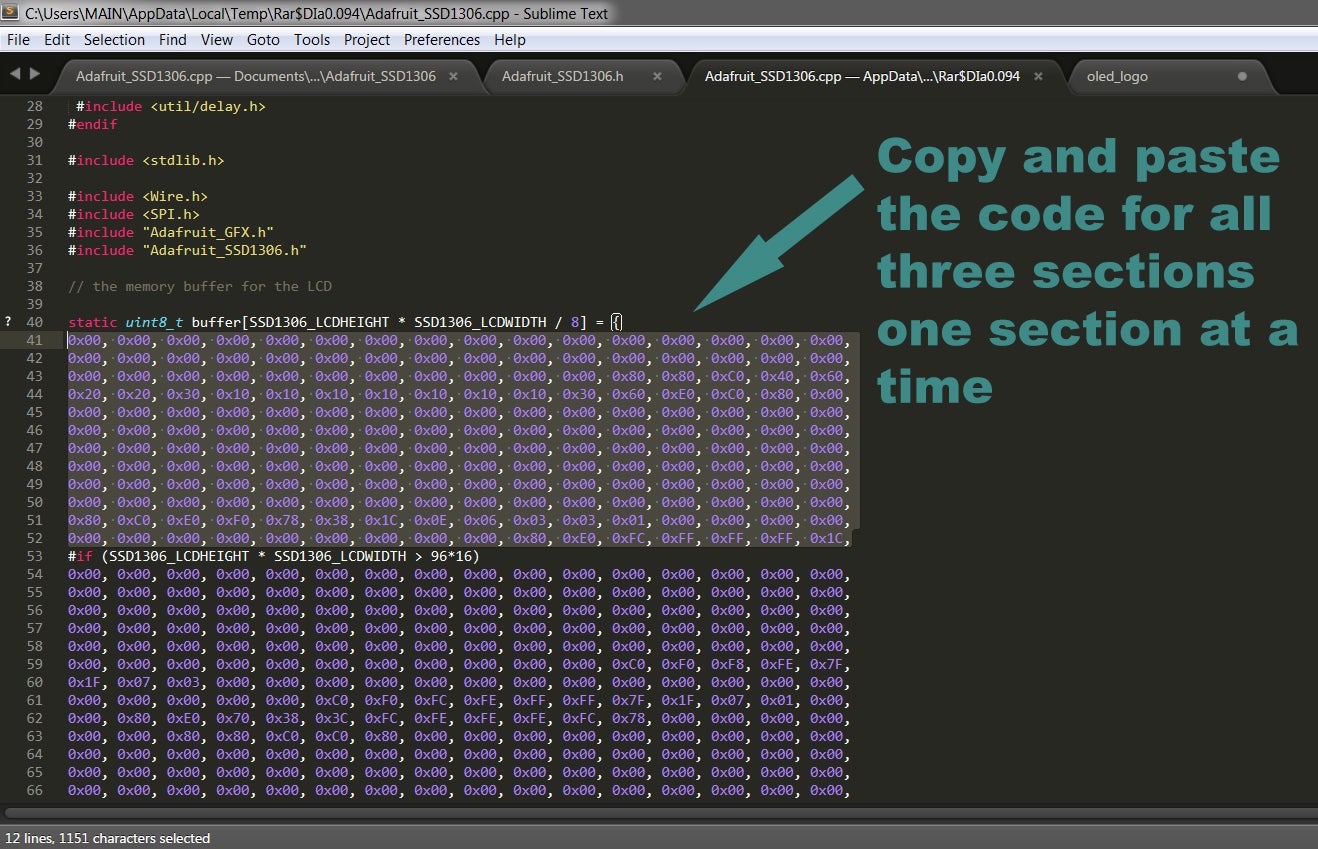Click the status bar selection info text
The image size is (1318, 849).
(108, 838)
